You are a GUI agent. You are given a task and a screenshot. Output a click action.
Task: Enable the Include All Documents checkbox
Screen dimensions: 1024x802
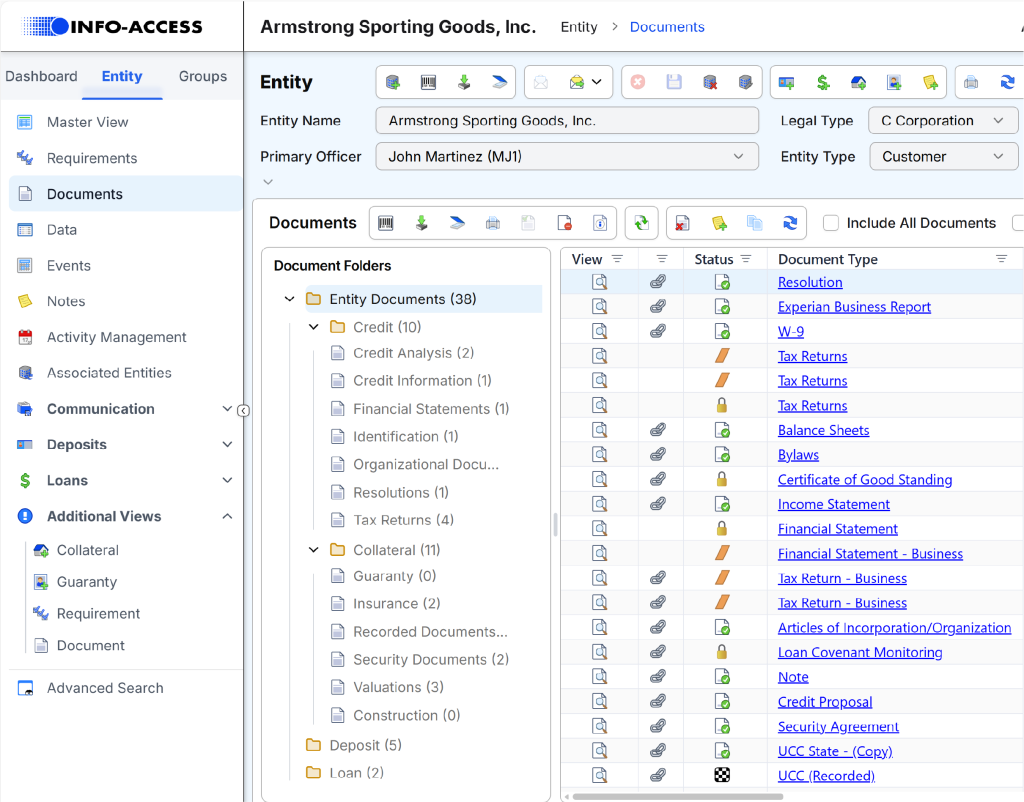pyautogui.click(x=832, y=222)
